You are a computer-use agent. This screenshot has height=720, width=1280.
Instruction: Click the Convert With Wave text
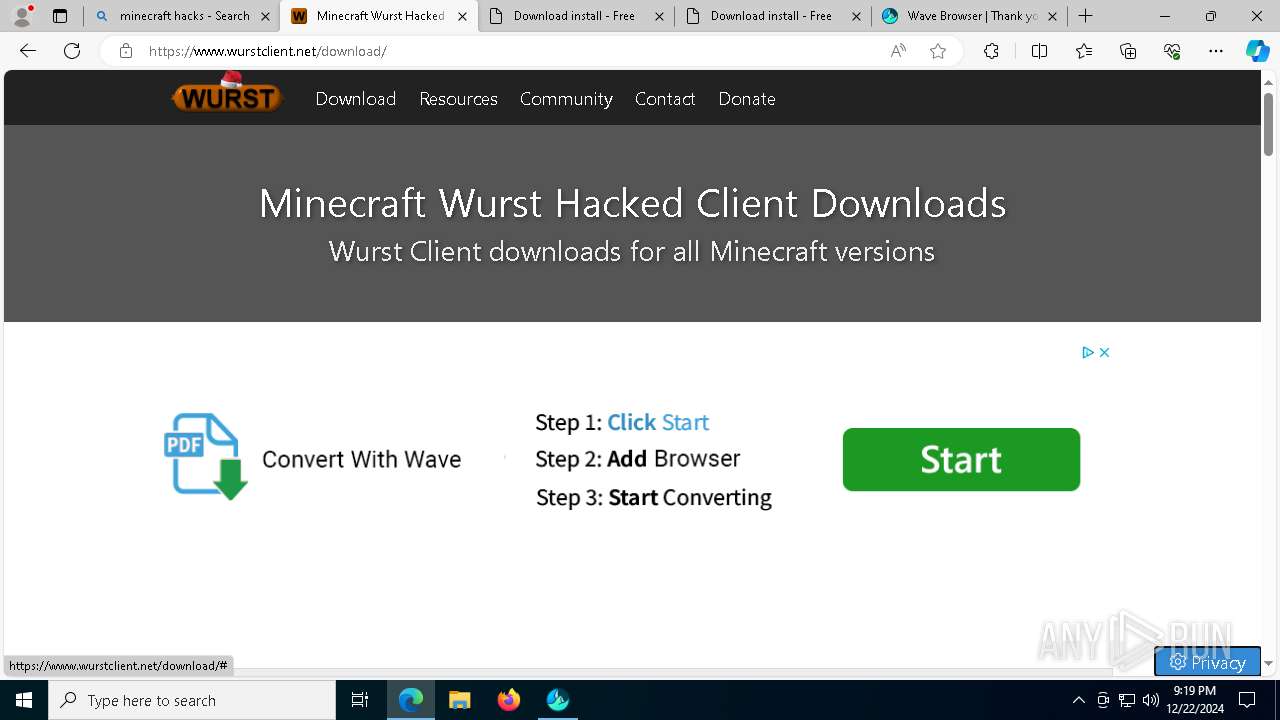pyautogui.click(x=361, y=459)
